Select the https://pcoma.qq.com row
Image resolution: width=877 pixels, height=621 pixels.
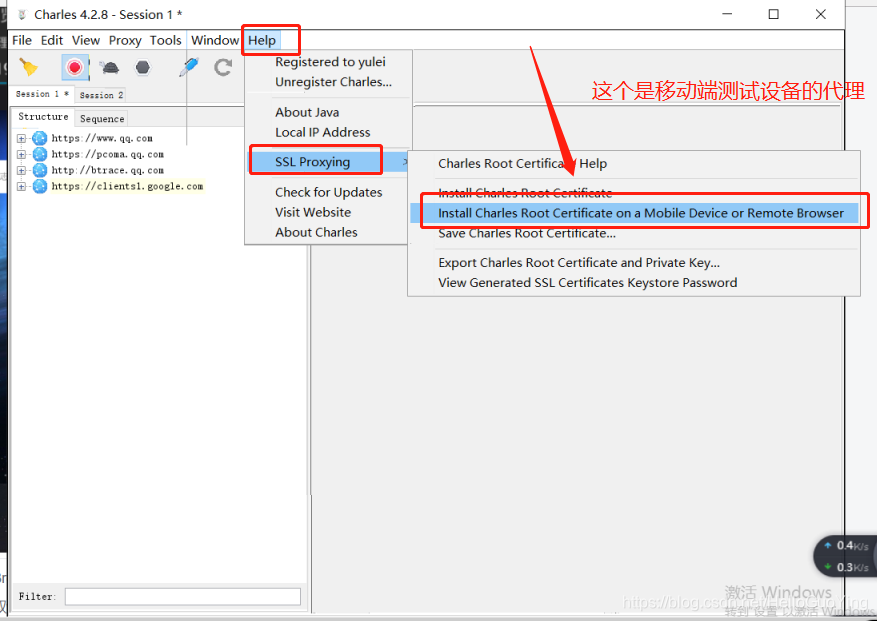(x=107, y=154)
